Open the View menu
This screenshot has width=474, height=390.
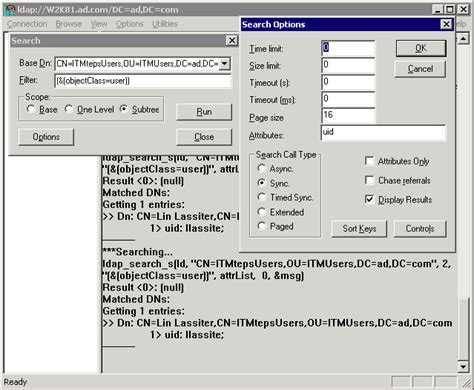coord(99,24)
